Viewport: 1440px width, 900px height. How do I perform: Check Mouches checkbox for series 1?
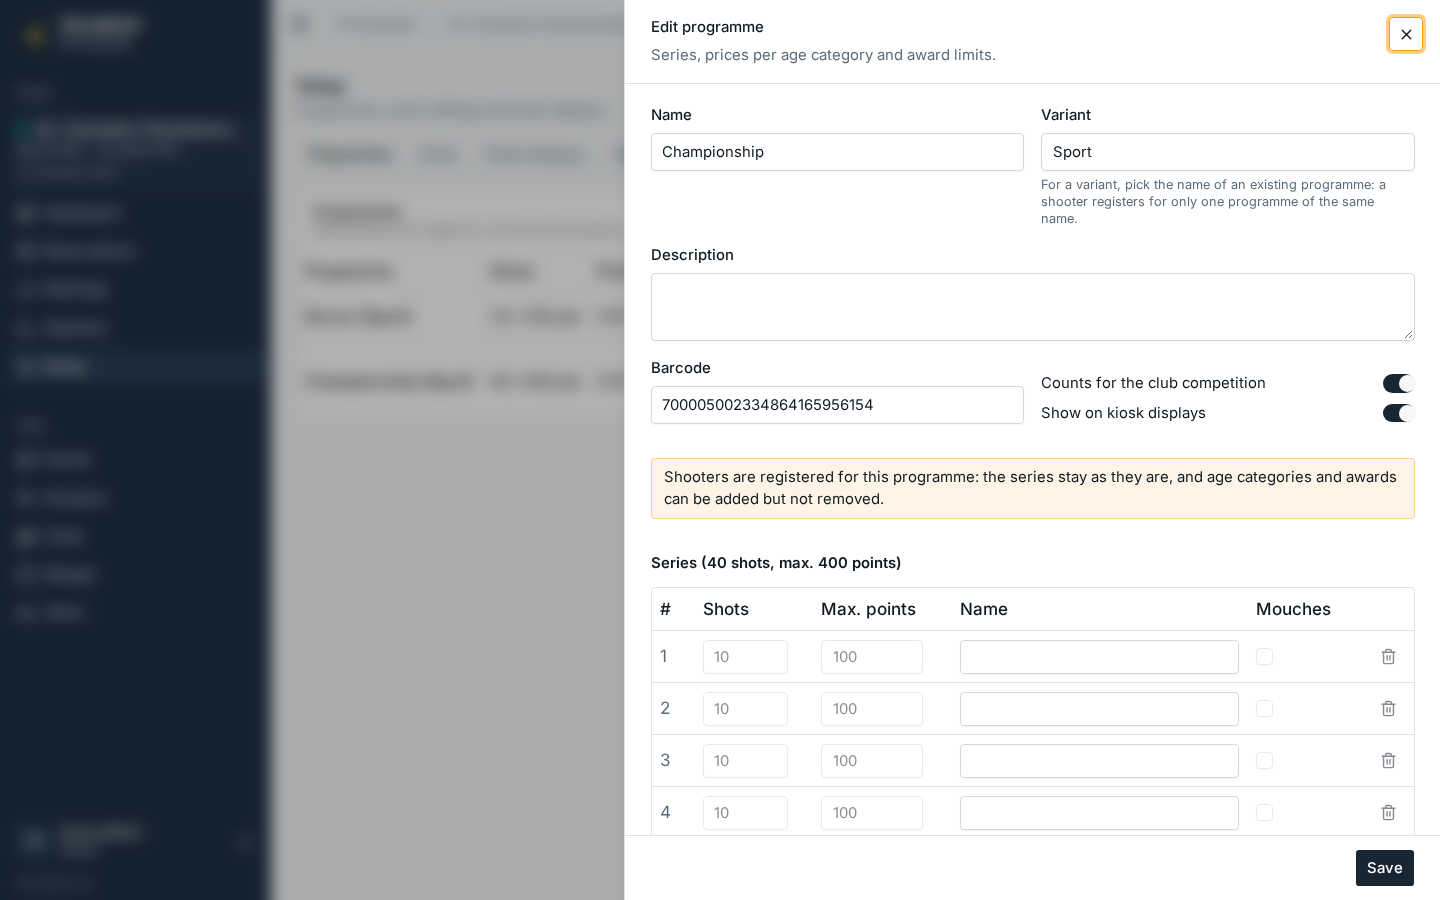click(1264, 657)
